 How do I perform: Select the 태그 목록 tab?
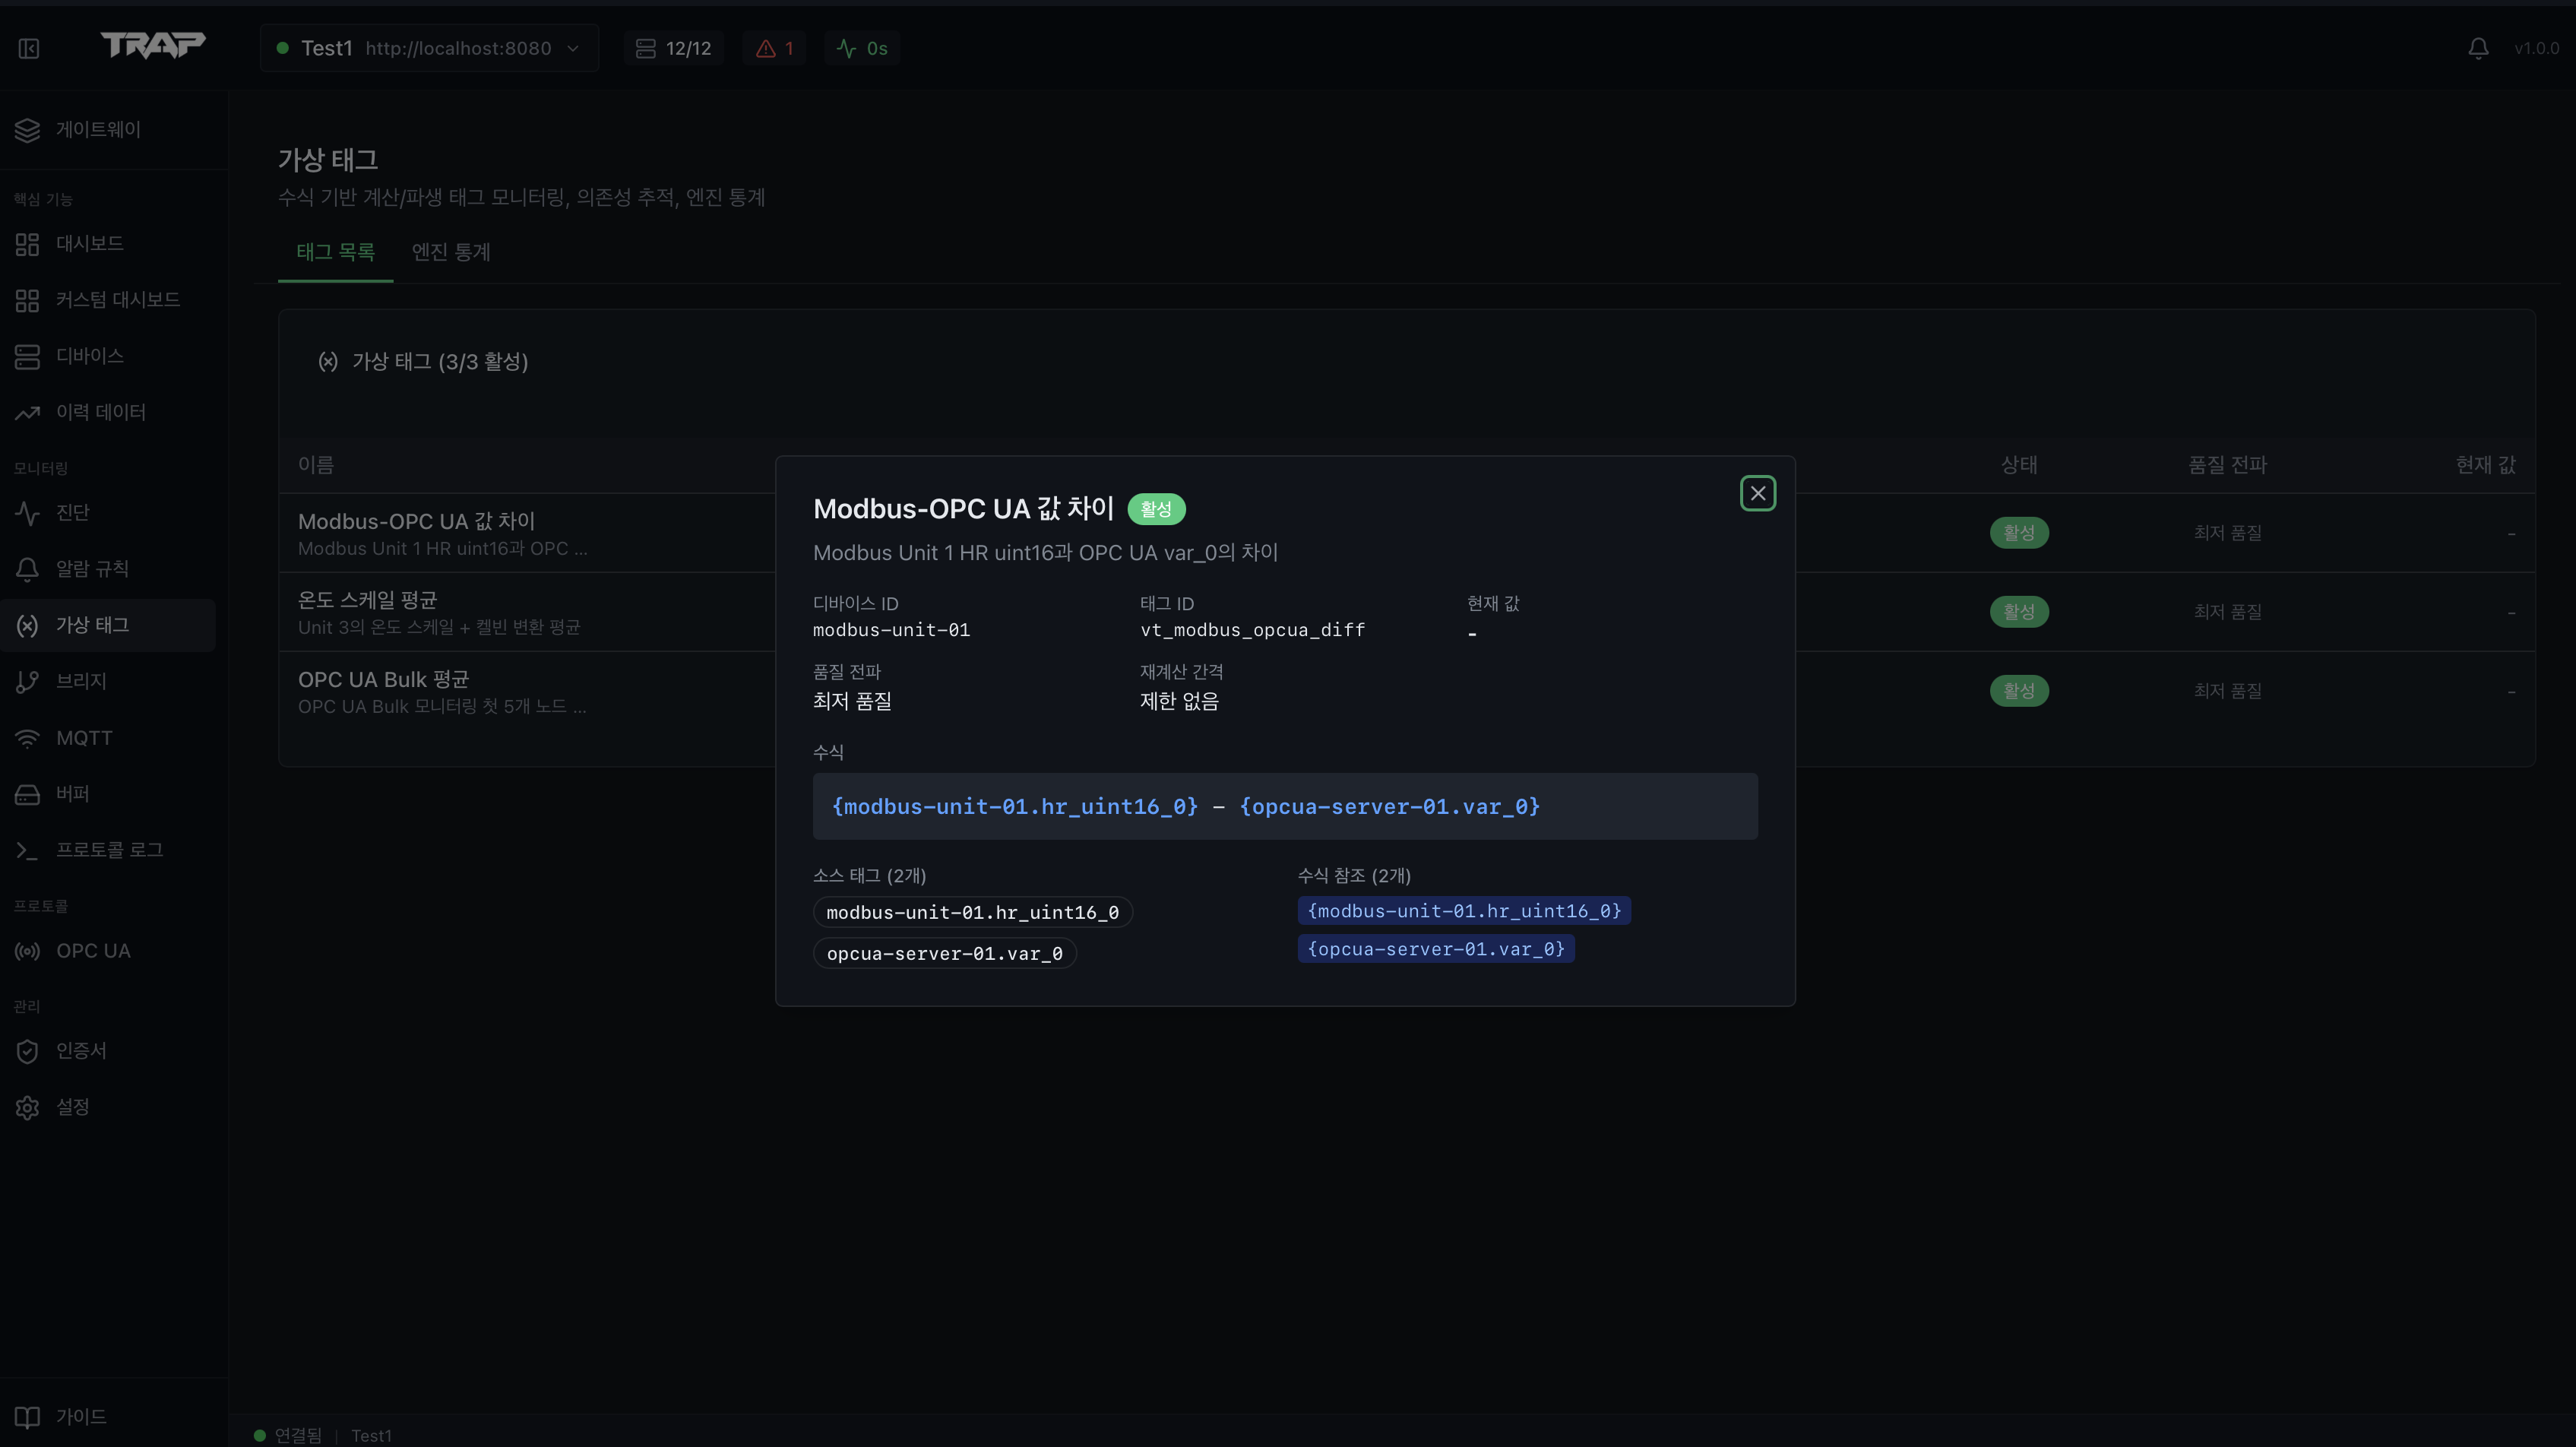(x=335, y=252)
